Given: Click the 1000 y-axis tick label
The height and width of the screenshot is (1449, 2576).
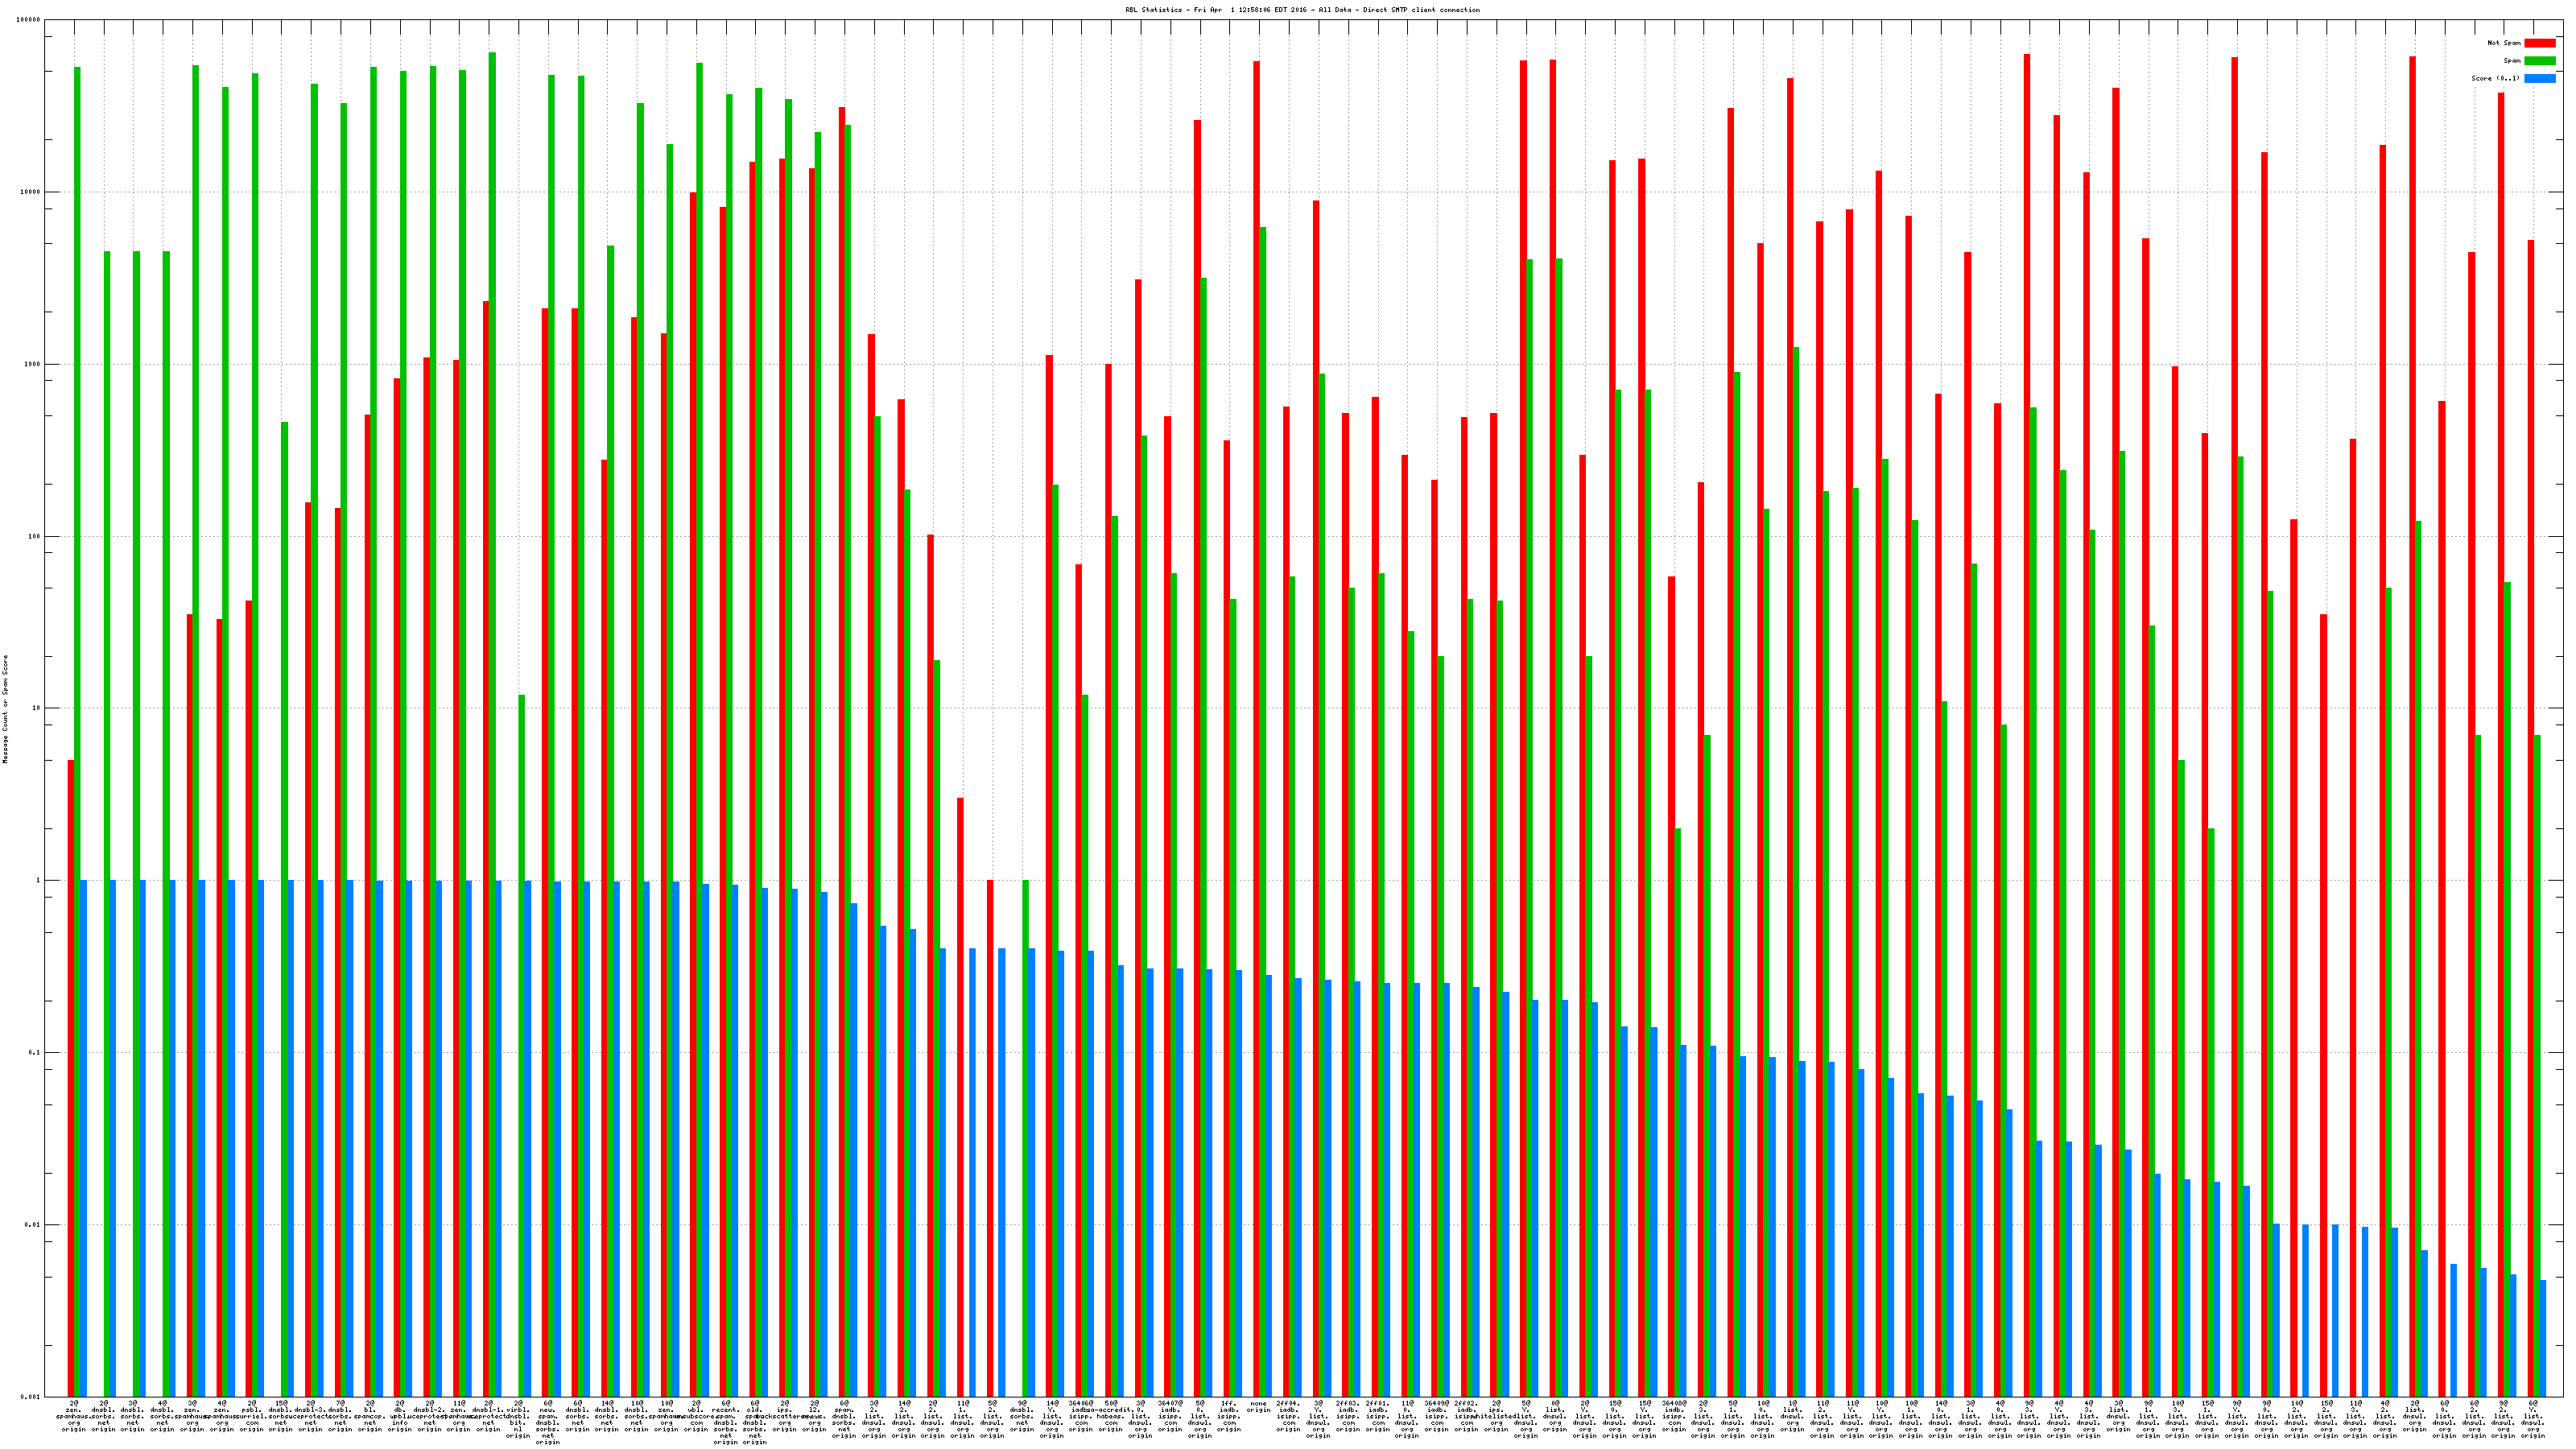Looking at the screenshot, I should click(x=33, y=364).
